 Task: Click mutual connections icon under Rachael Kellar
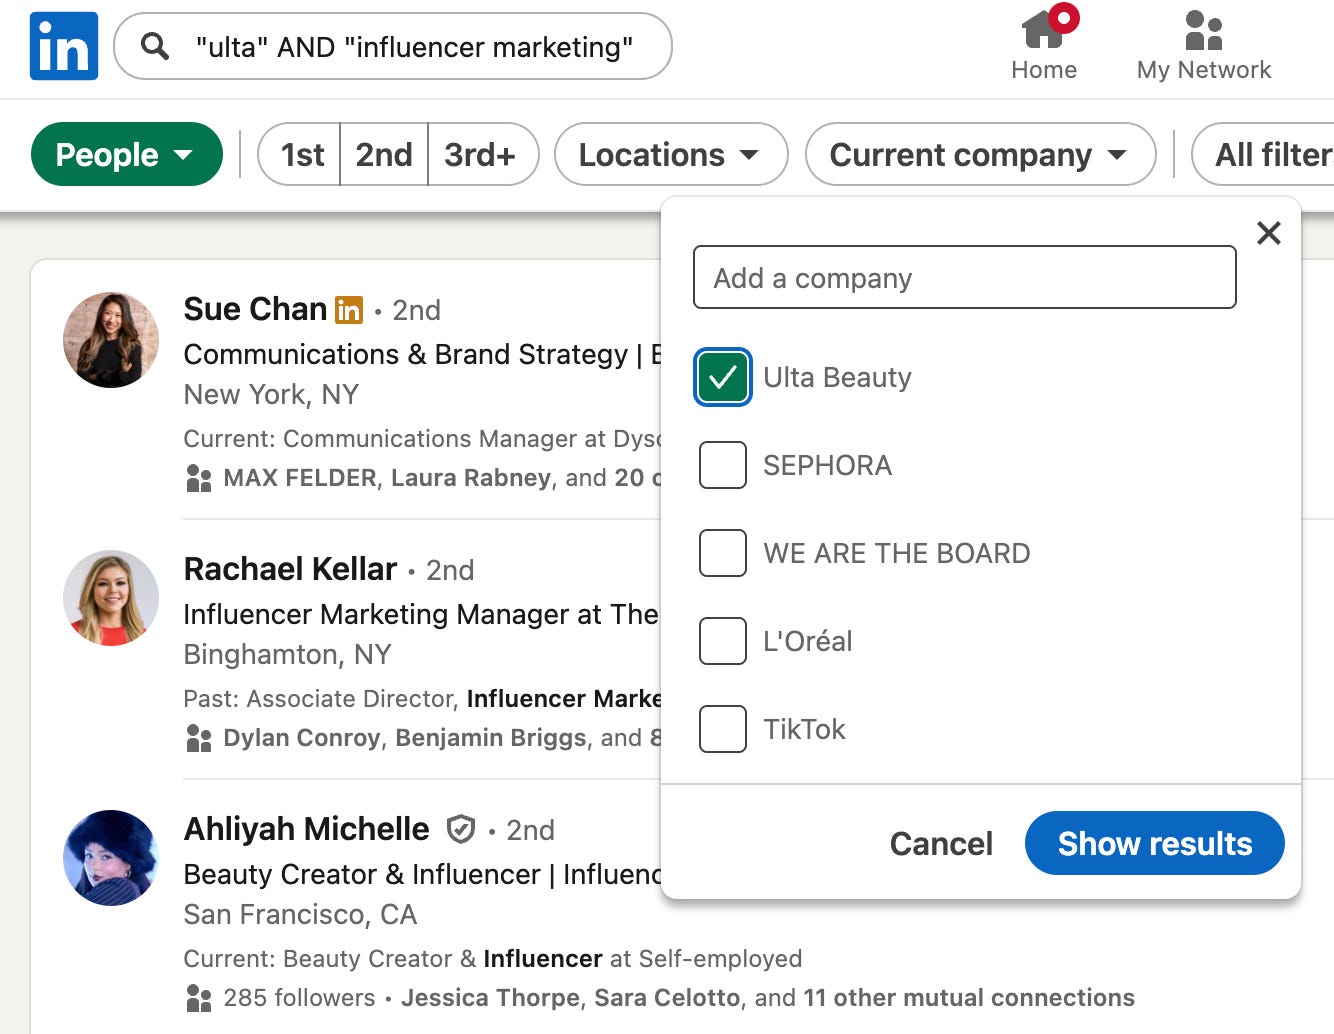click(x=199, y=738)
